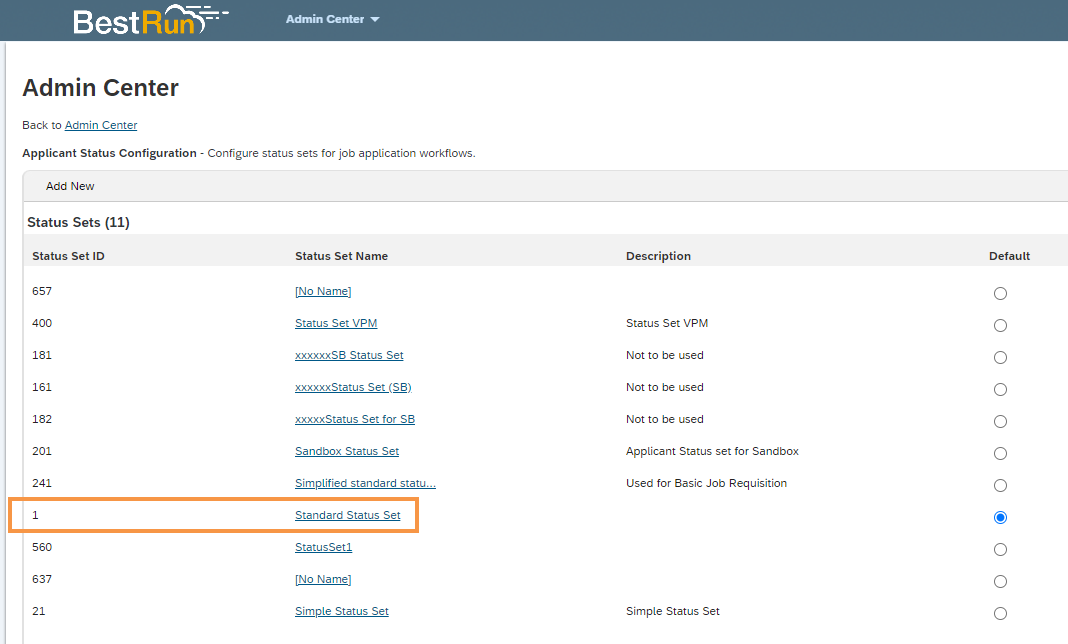Open the [No Name] set with ID 637

tap(323, 579)
